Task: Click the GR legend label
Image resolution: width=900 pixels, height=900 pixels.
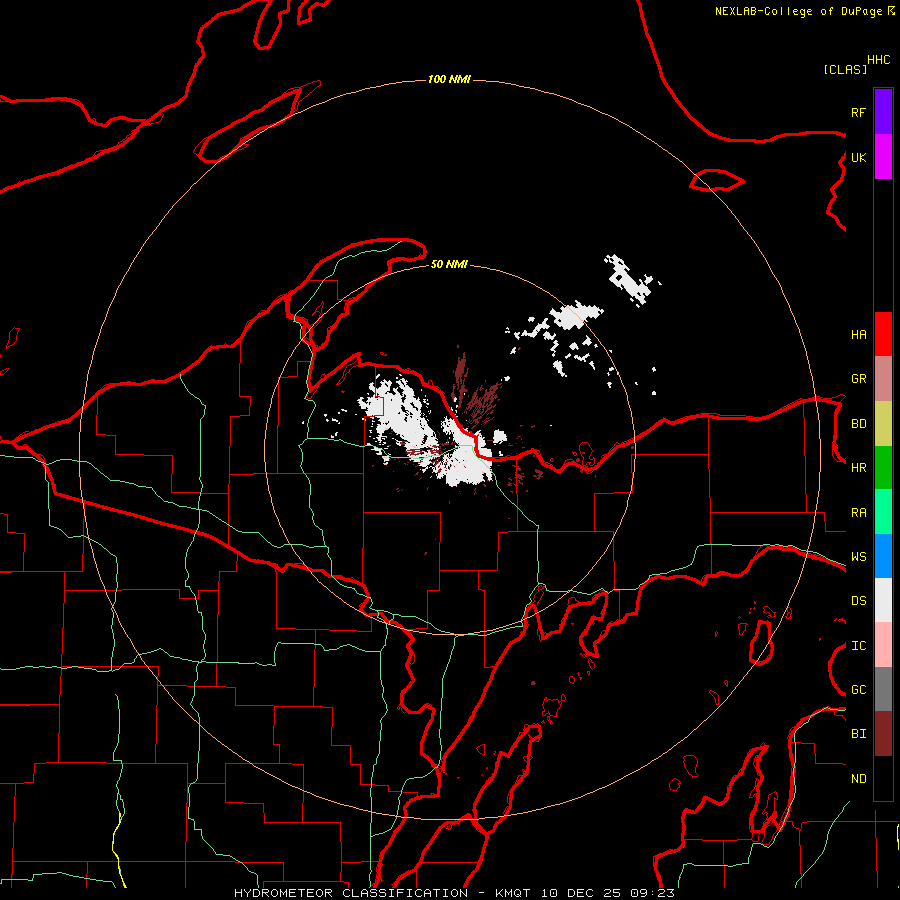Action: coord(858,379)
